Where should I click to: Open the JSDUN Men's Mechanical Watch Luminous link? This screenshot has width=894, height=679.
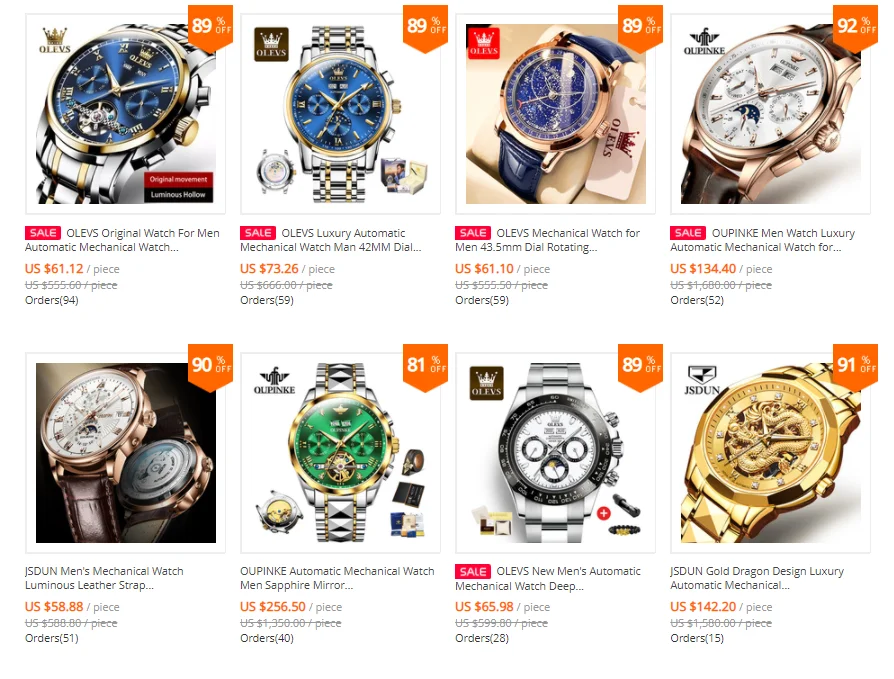click(104, 578)
